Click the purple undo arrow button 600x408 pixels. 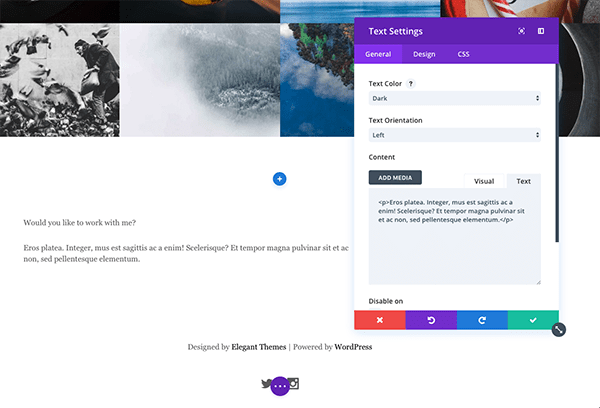tap(431, 320)
